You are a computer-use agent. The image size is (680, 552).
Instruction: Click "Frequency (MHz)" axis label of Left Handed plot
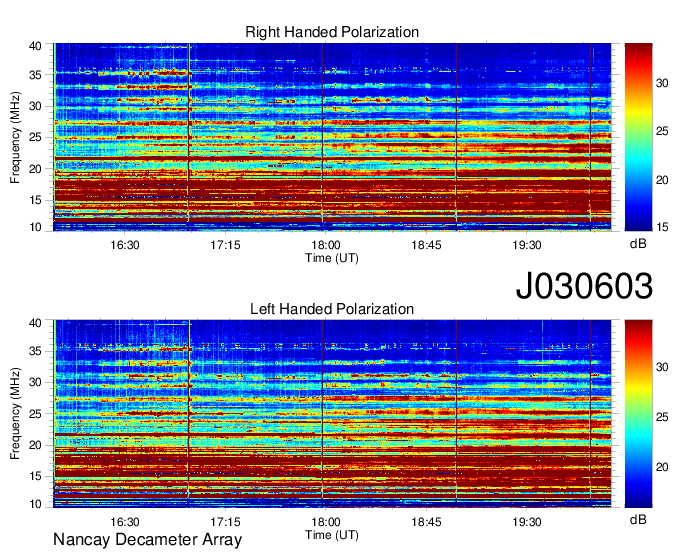tap(15, 414)
